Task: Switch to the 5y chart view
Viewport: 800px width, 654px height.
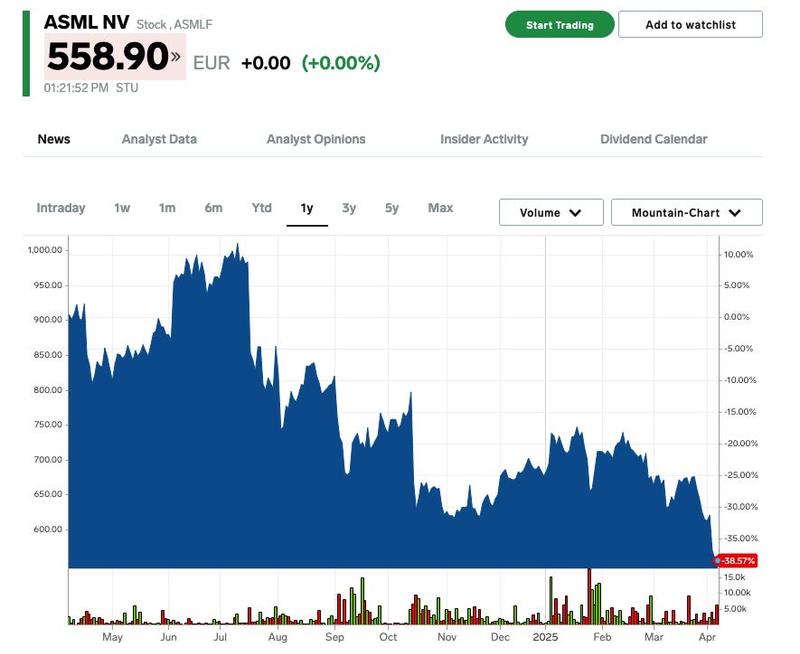Action: [x=392, y=208]
